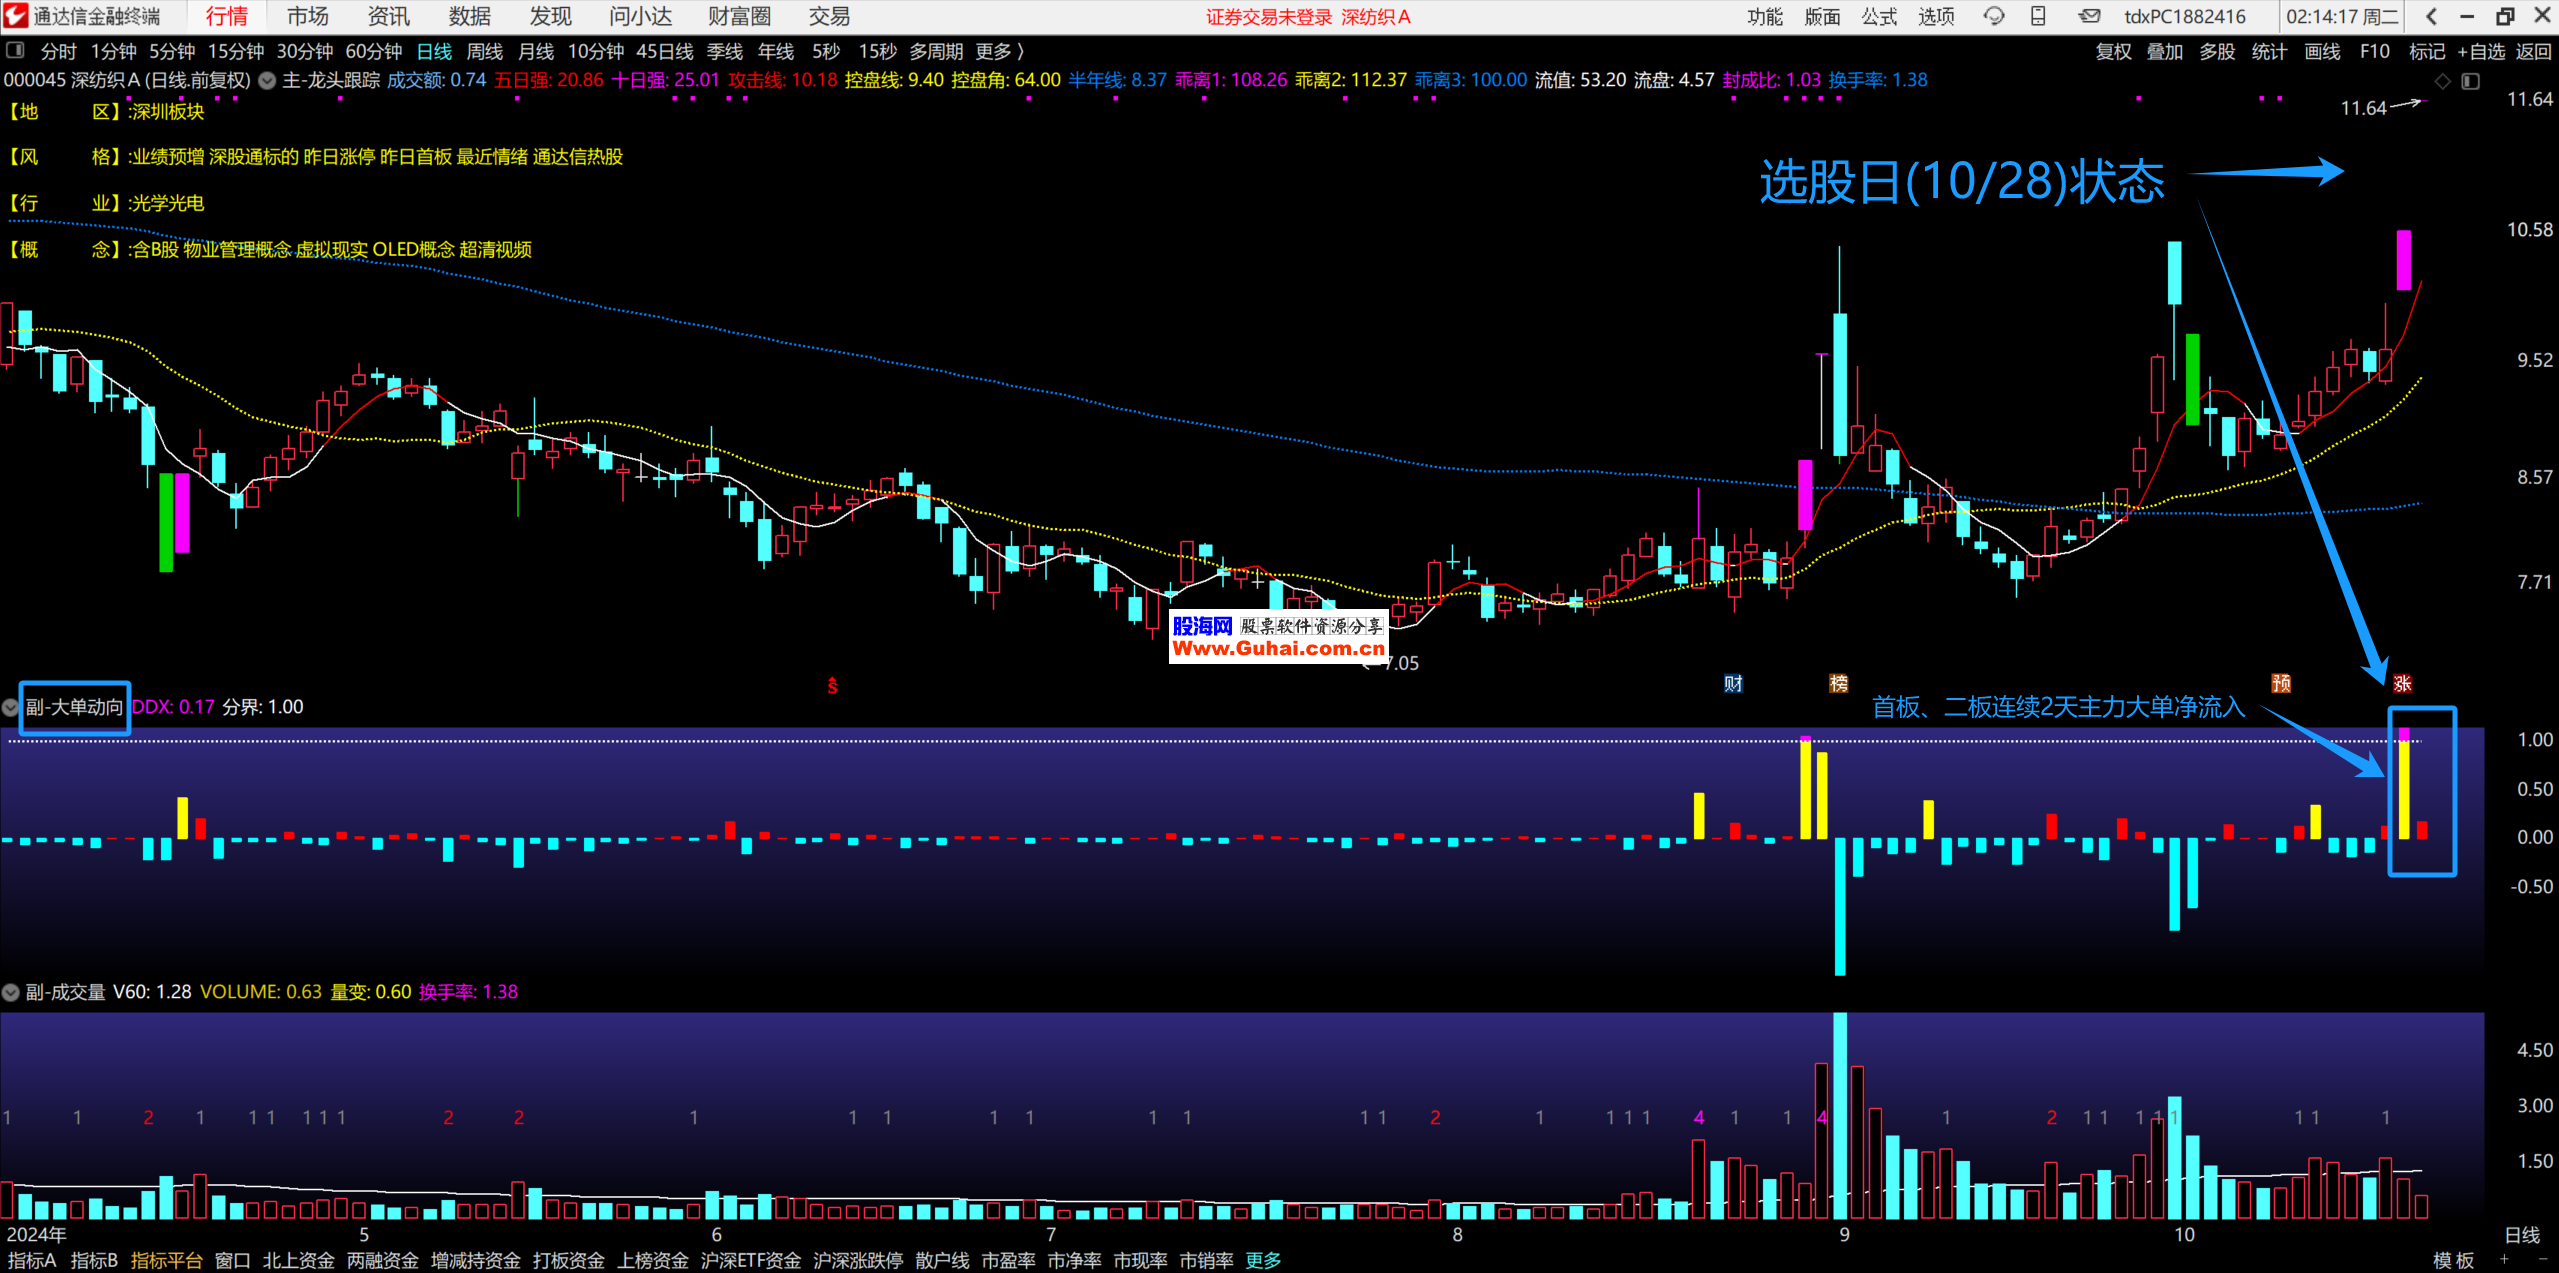The height and width of the screenshot is (1273, 2559).
Task: Click the customer service headset icon
Action: pos(1994,16)
